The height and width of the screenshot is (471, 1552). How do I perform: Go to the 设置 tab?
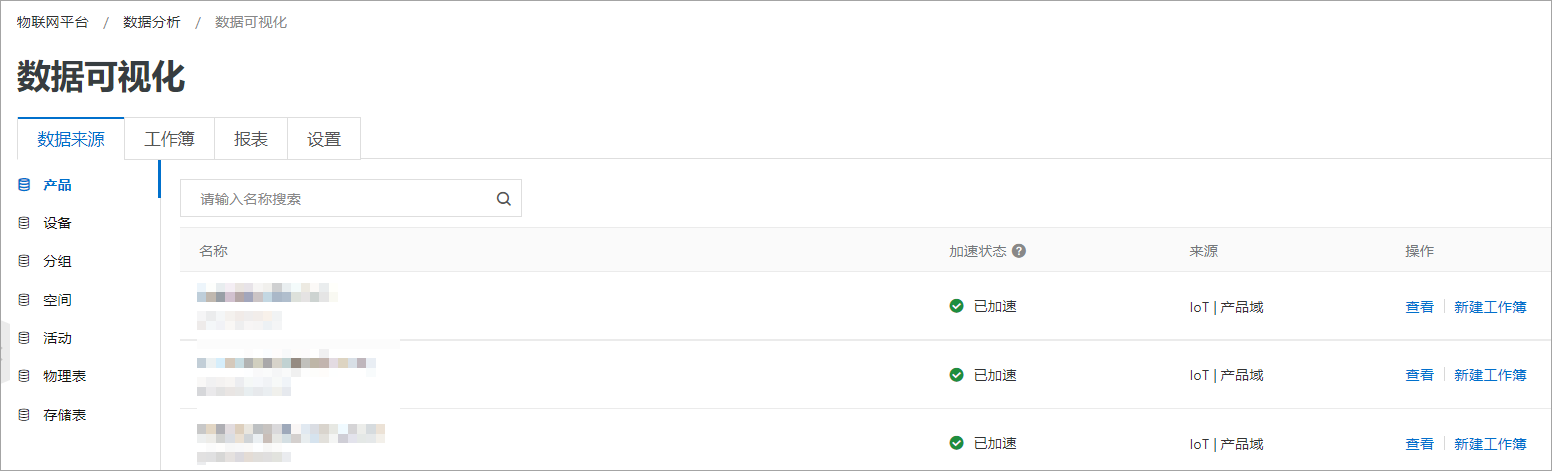coord(324,139)
